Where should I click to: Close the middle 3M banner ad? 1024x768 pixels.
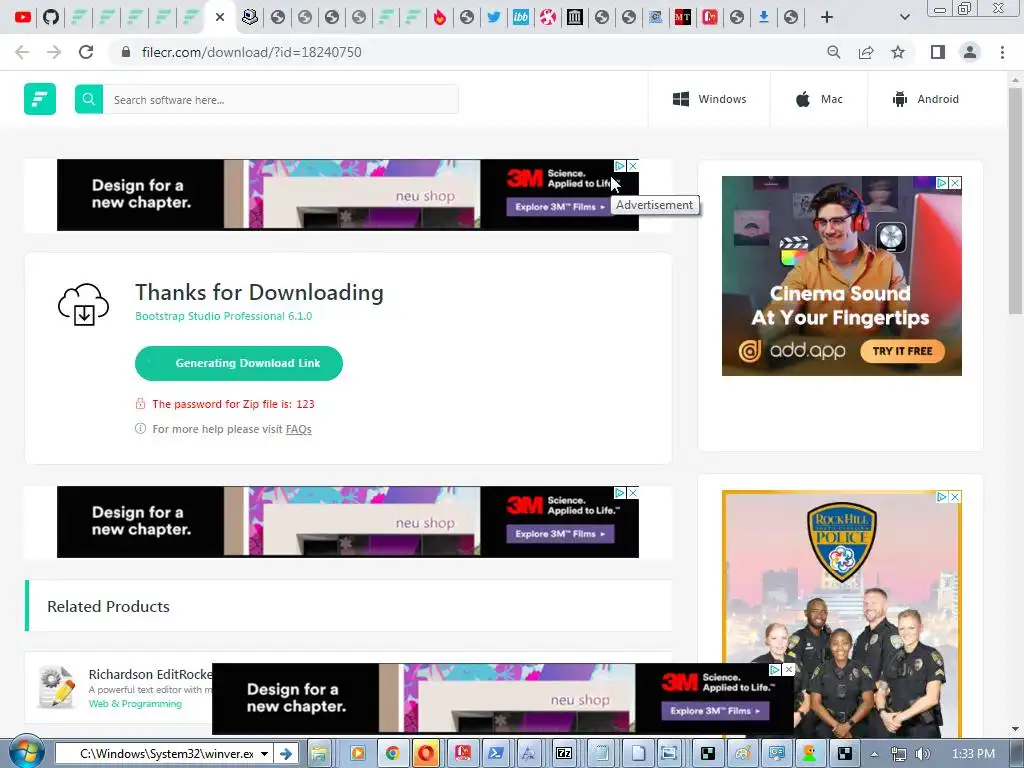pyautogui.click(x=632, y=493)
